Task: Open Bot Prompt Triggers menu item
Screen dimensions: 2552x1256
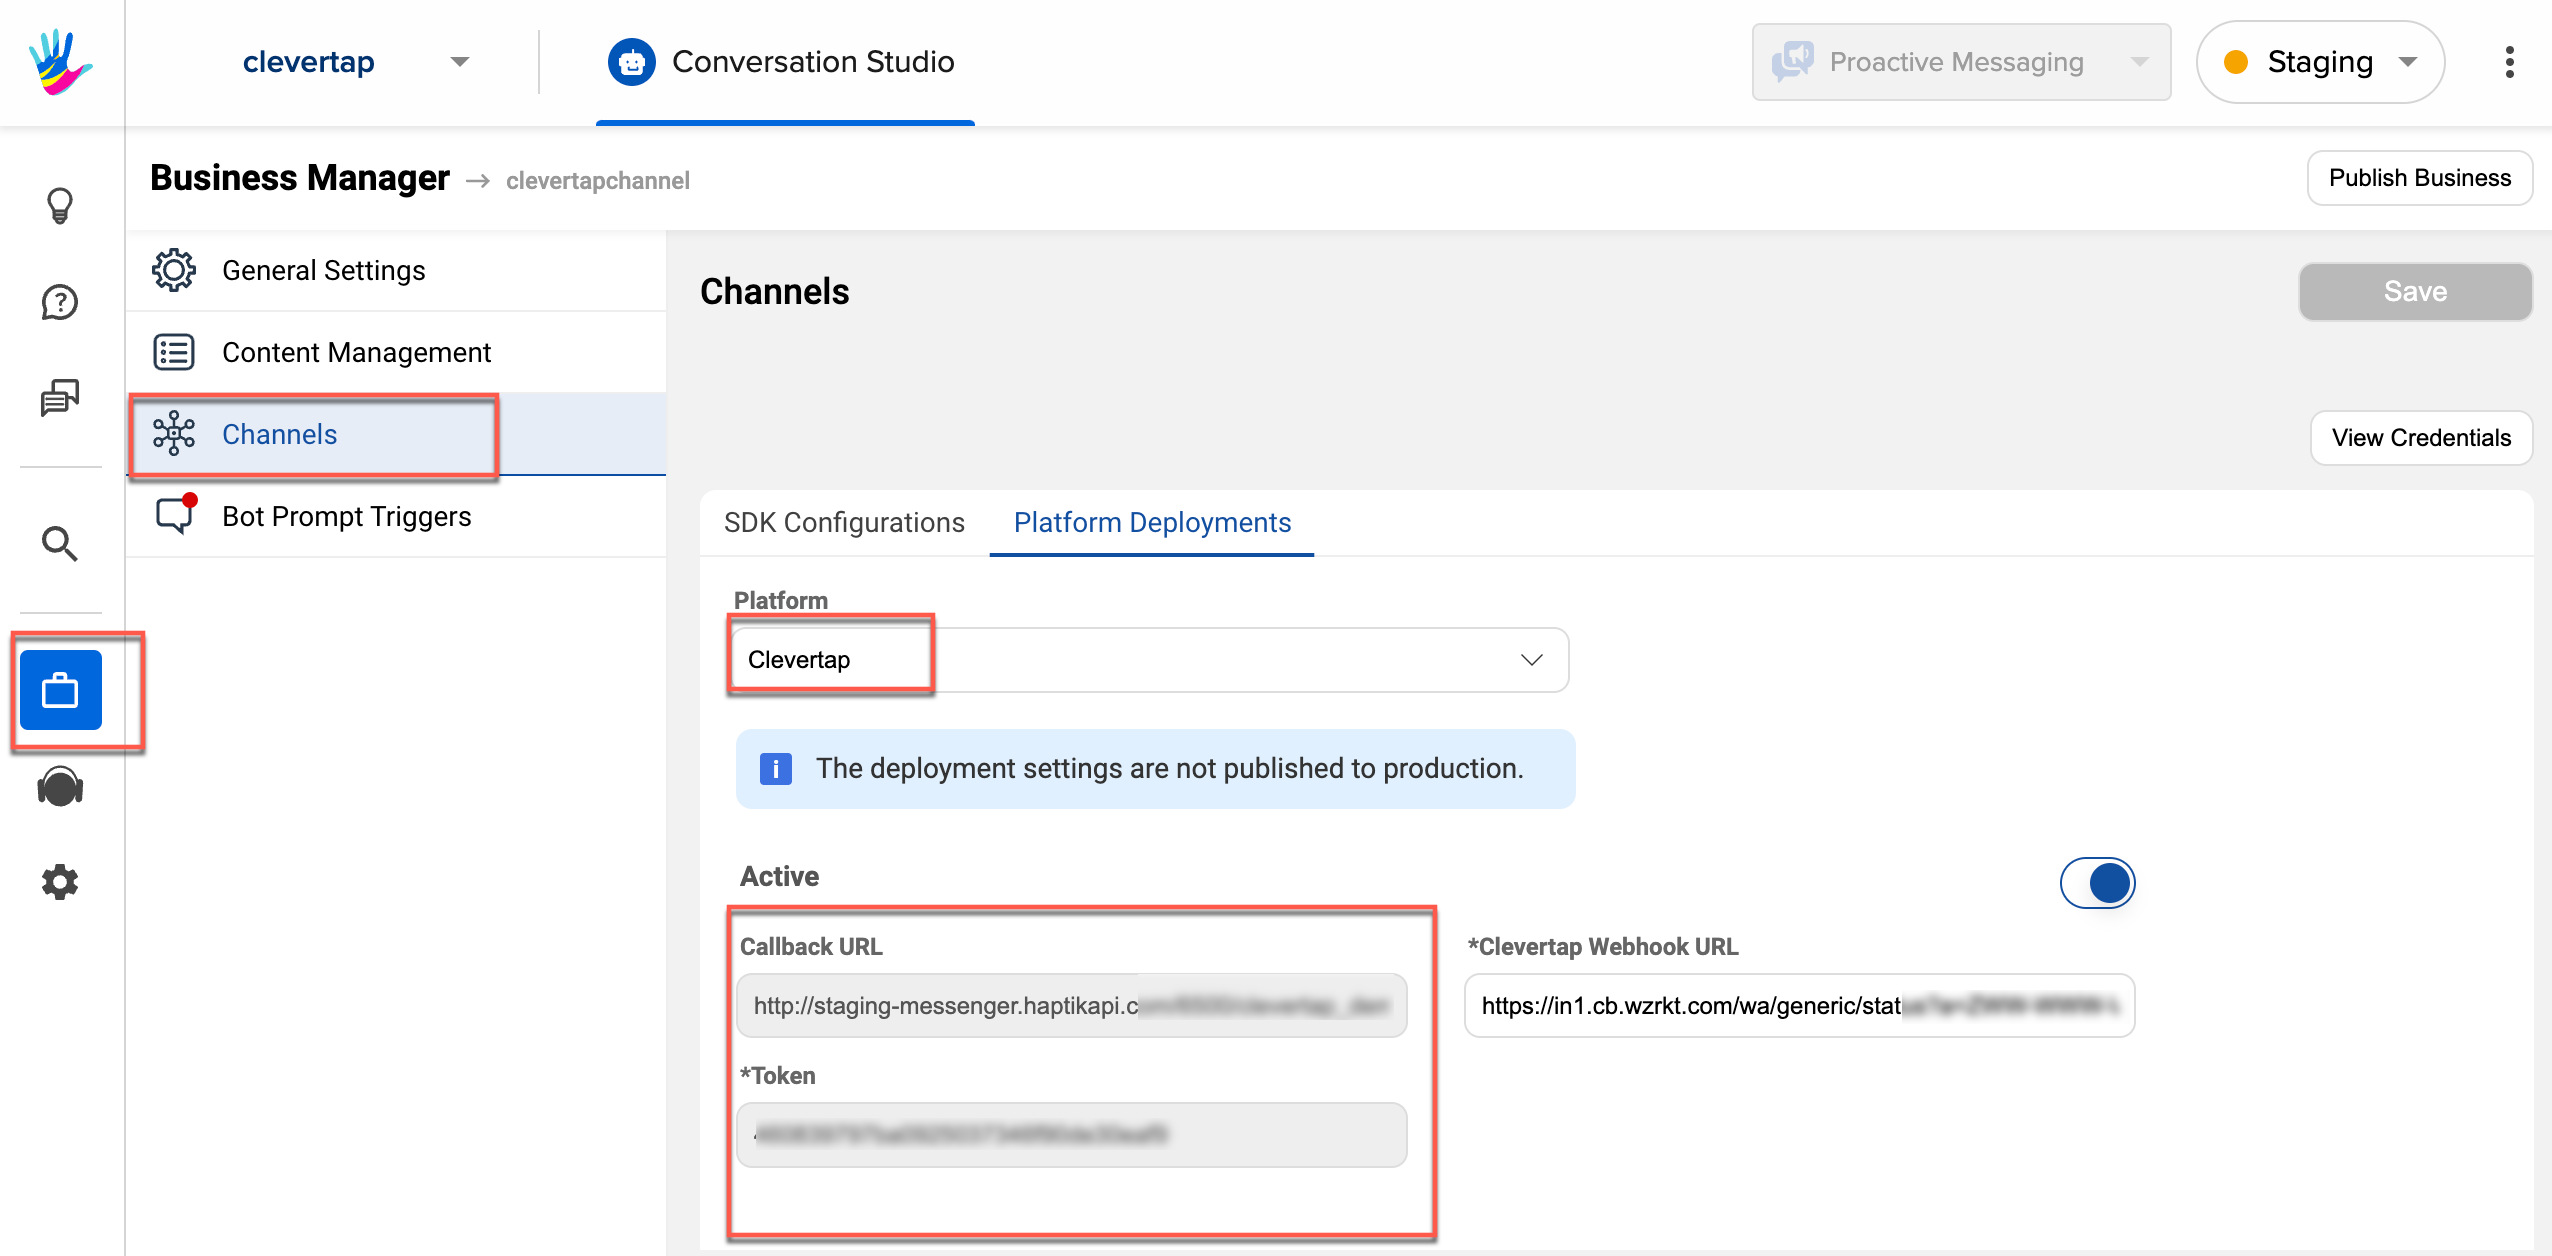Action: (396, 516)
